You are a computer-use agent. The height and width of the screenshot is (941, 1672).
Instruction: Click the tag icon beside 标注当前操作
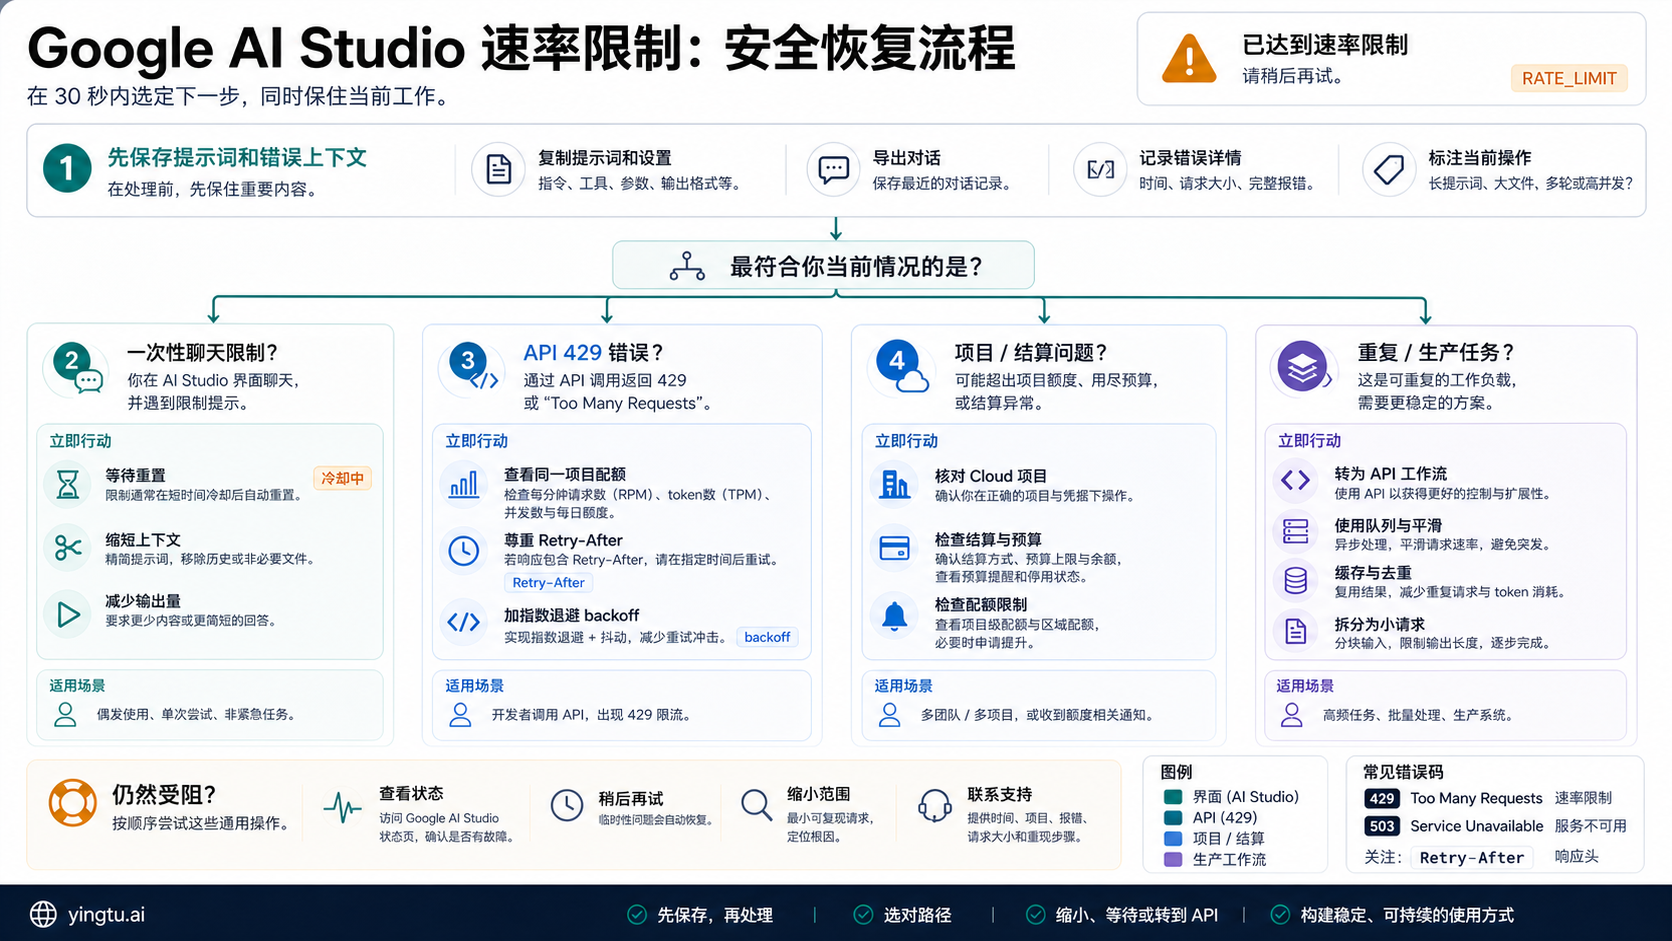tap(1389, 170)
